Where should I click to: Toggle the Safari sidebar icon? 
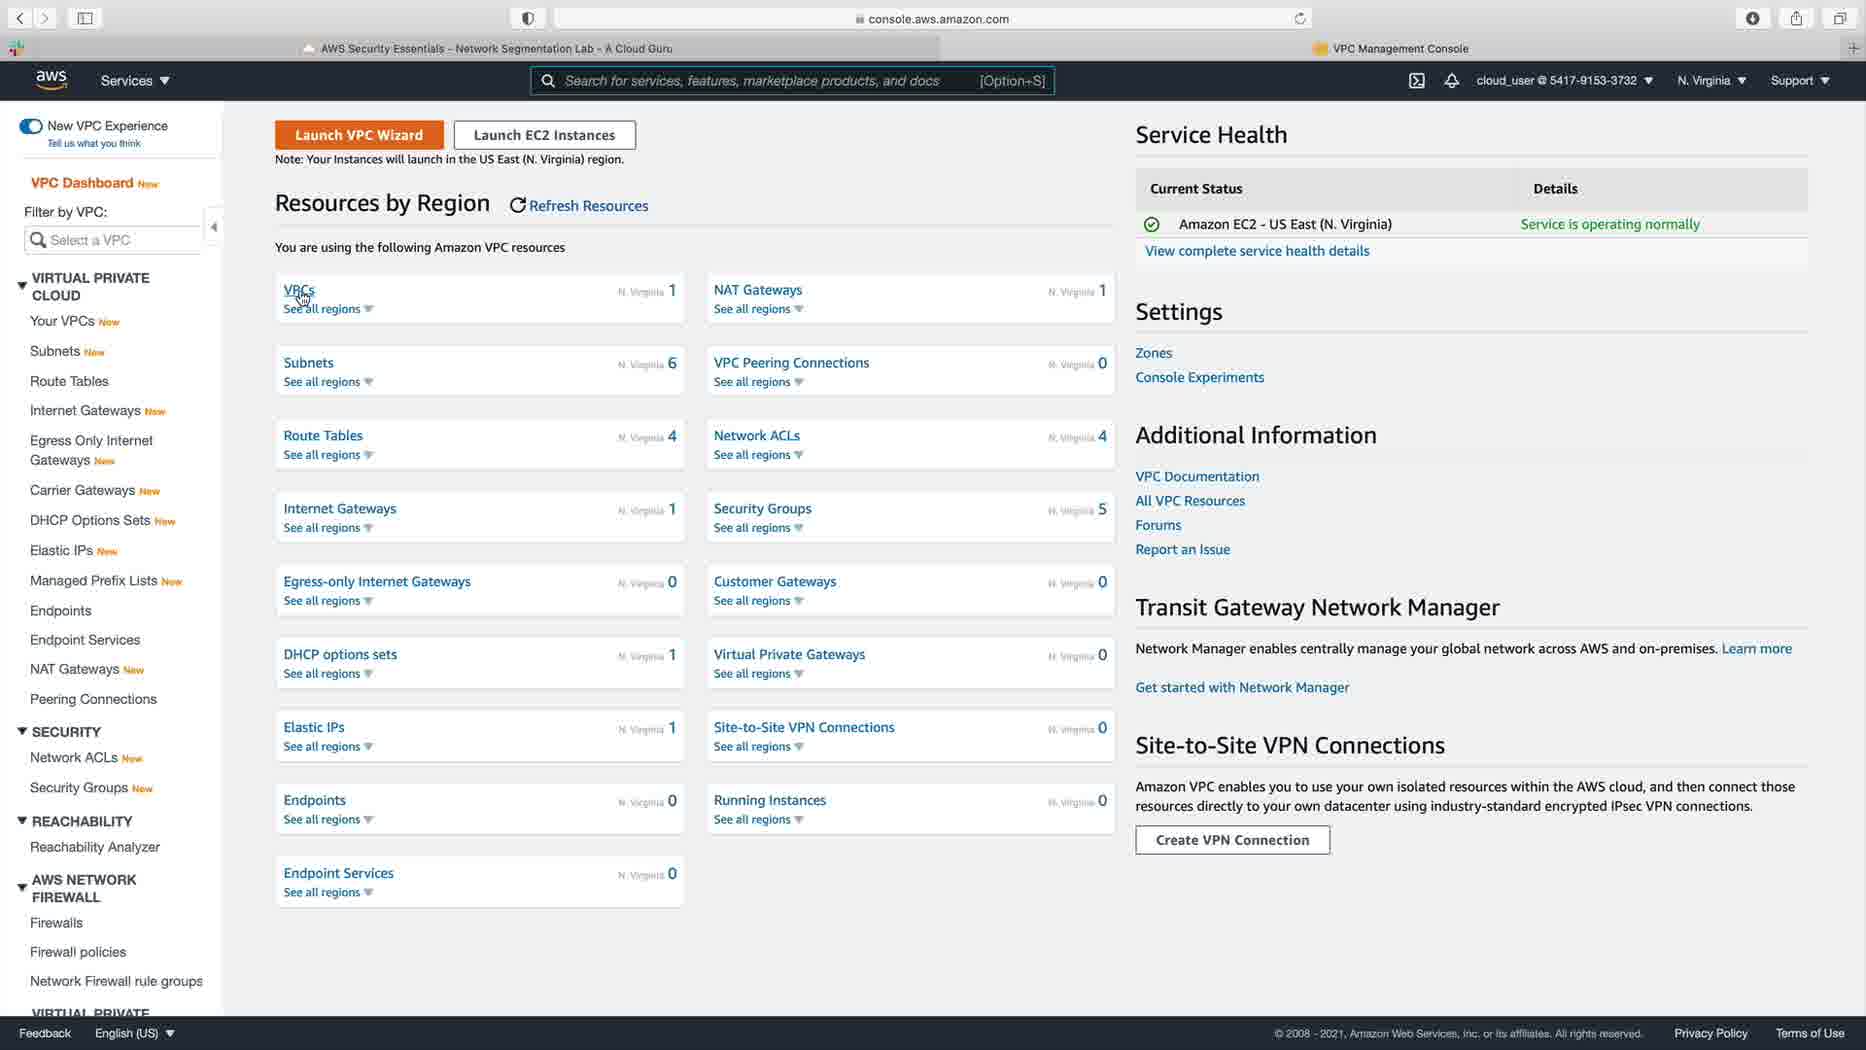85,18
